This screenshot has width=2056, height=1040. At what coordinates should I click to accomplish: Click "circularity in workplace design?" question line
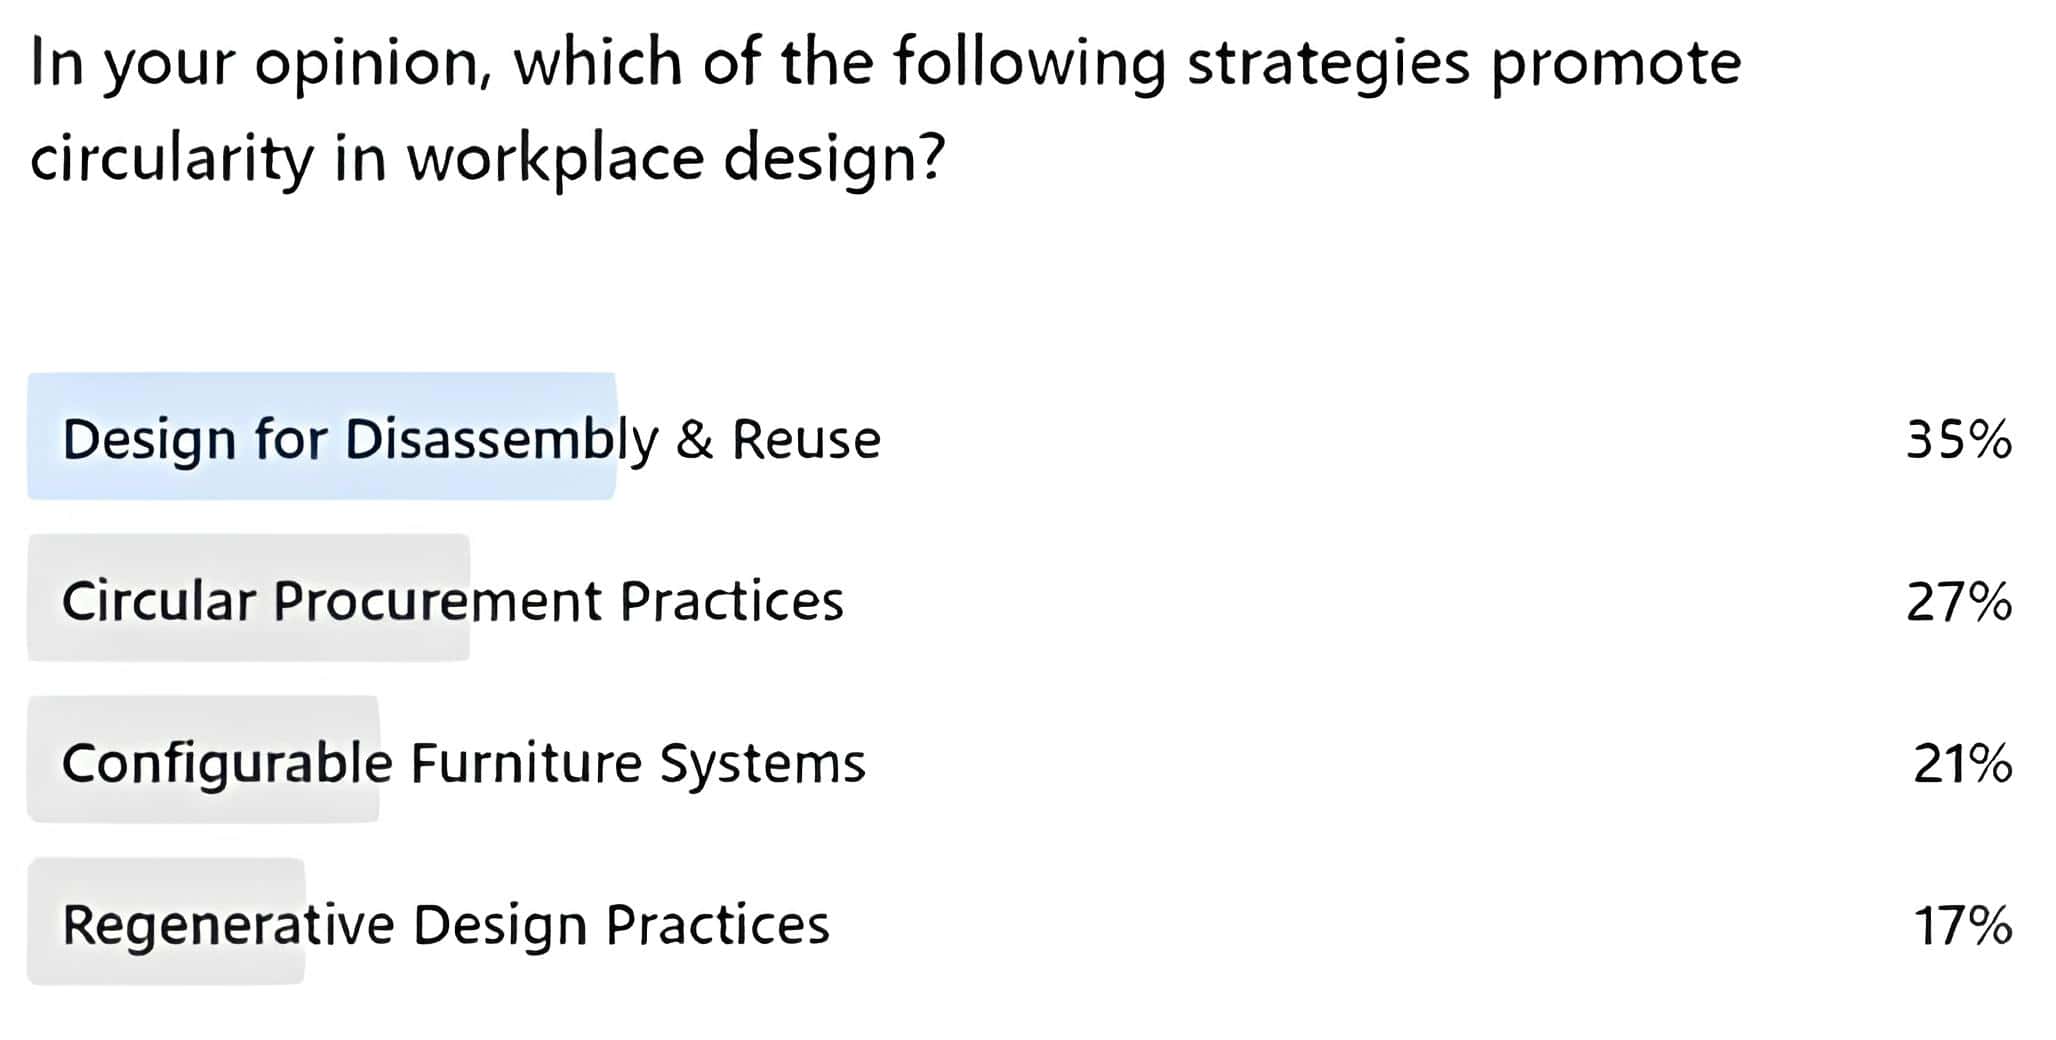(487, 158)
